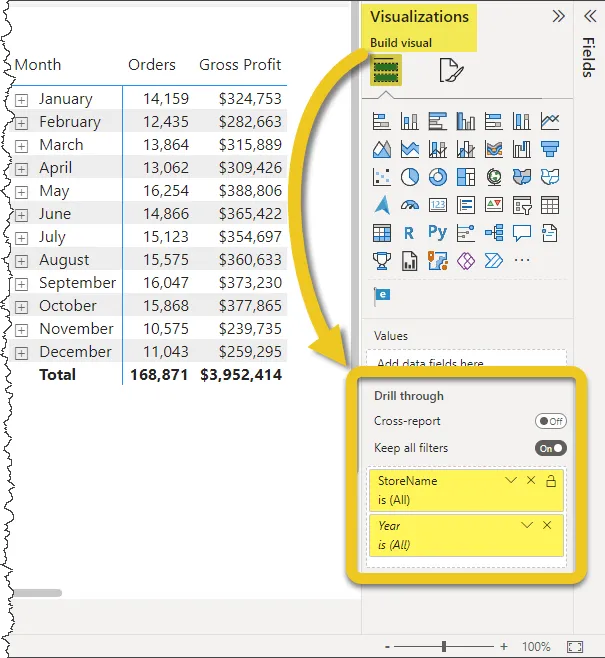Select the Treemap visualization

(x=465, y=177)
